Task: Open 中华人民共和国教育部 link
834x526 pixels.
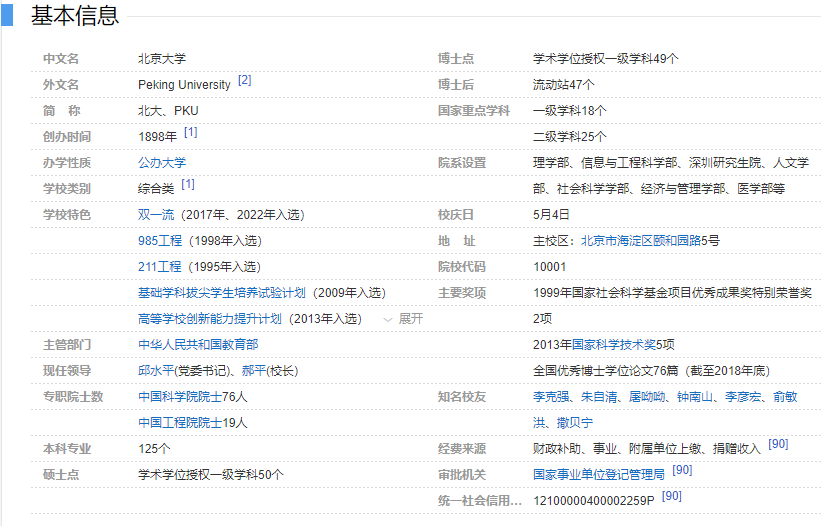Action: click(x=198, y=345)
